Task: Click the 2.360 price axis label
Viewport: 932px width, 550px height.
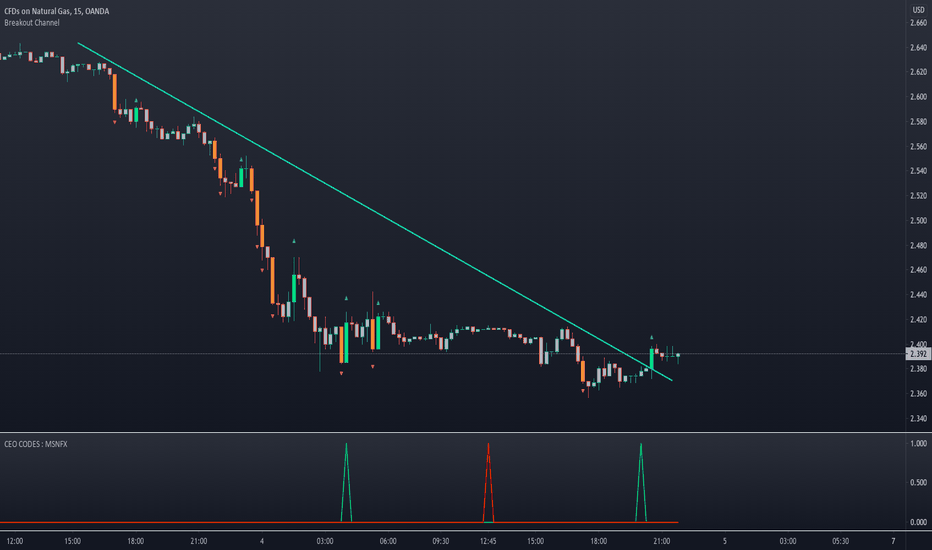Action: tap(918, 394)
